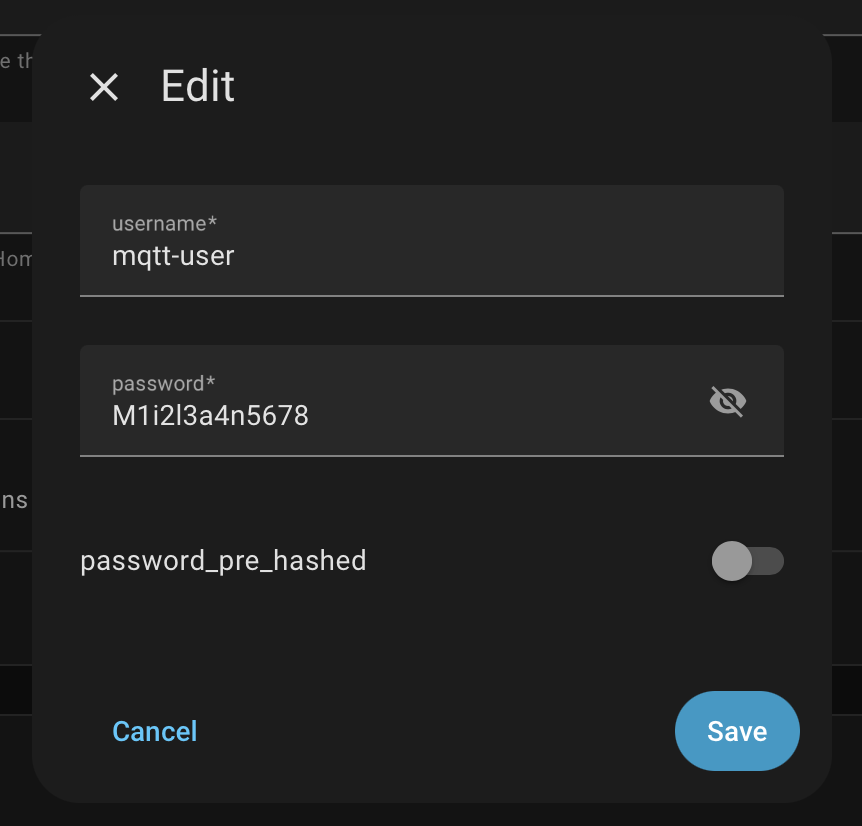
Task: Click the Edit dialog title
Action: point(198,87)
